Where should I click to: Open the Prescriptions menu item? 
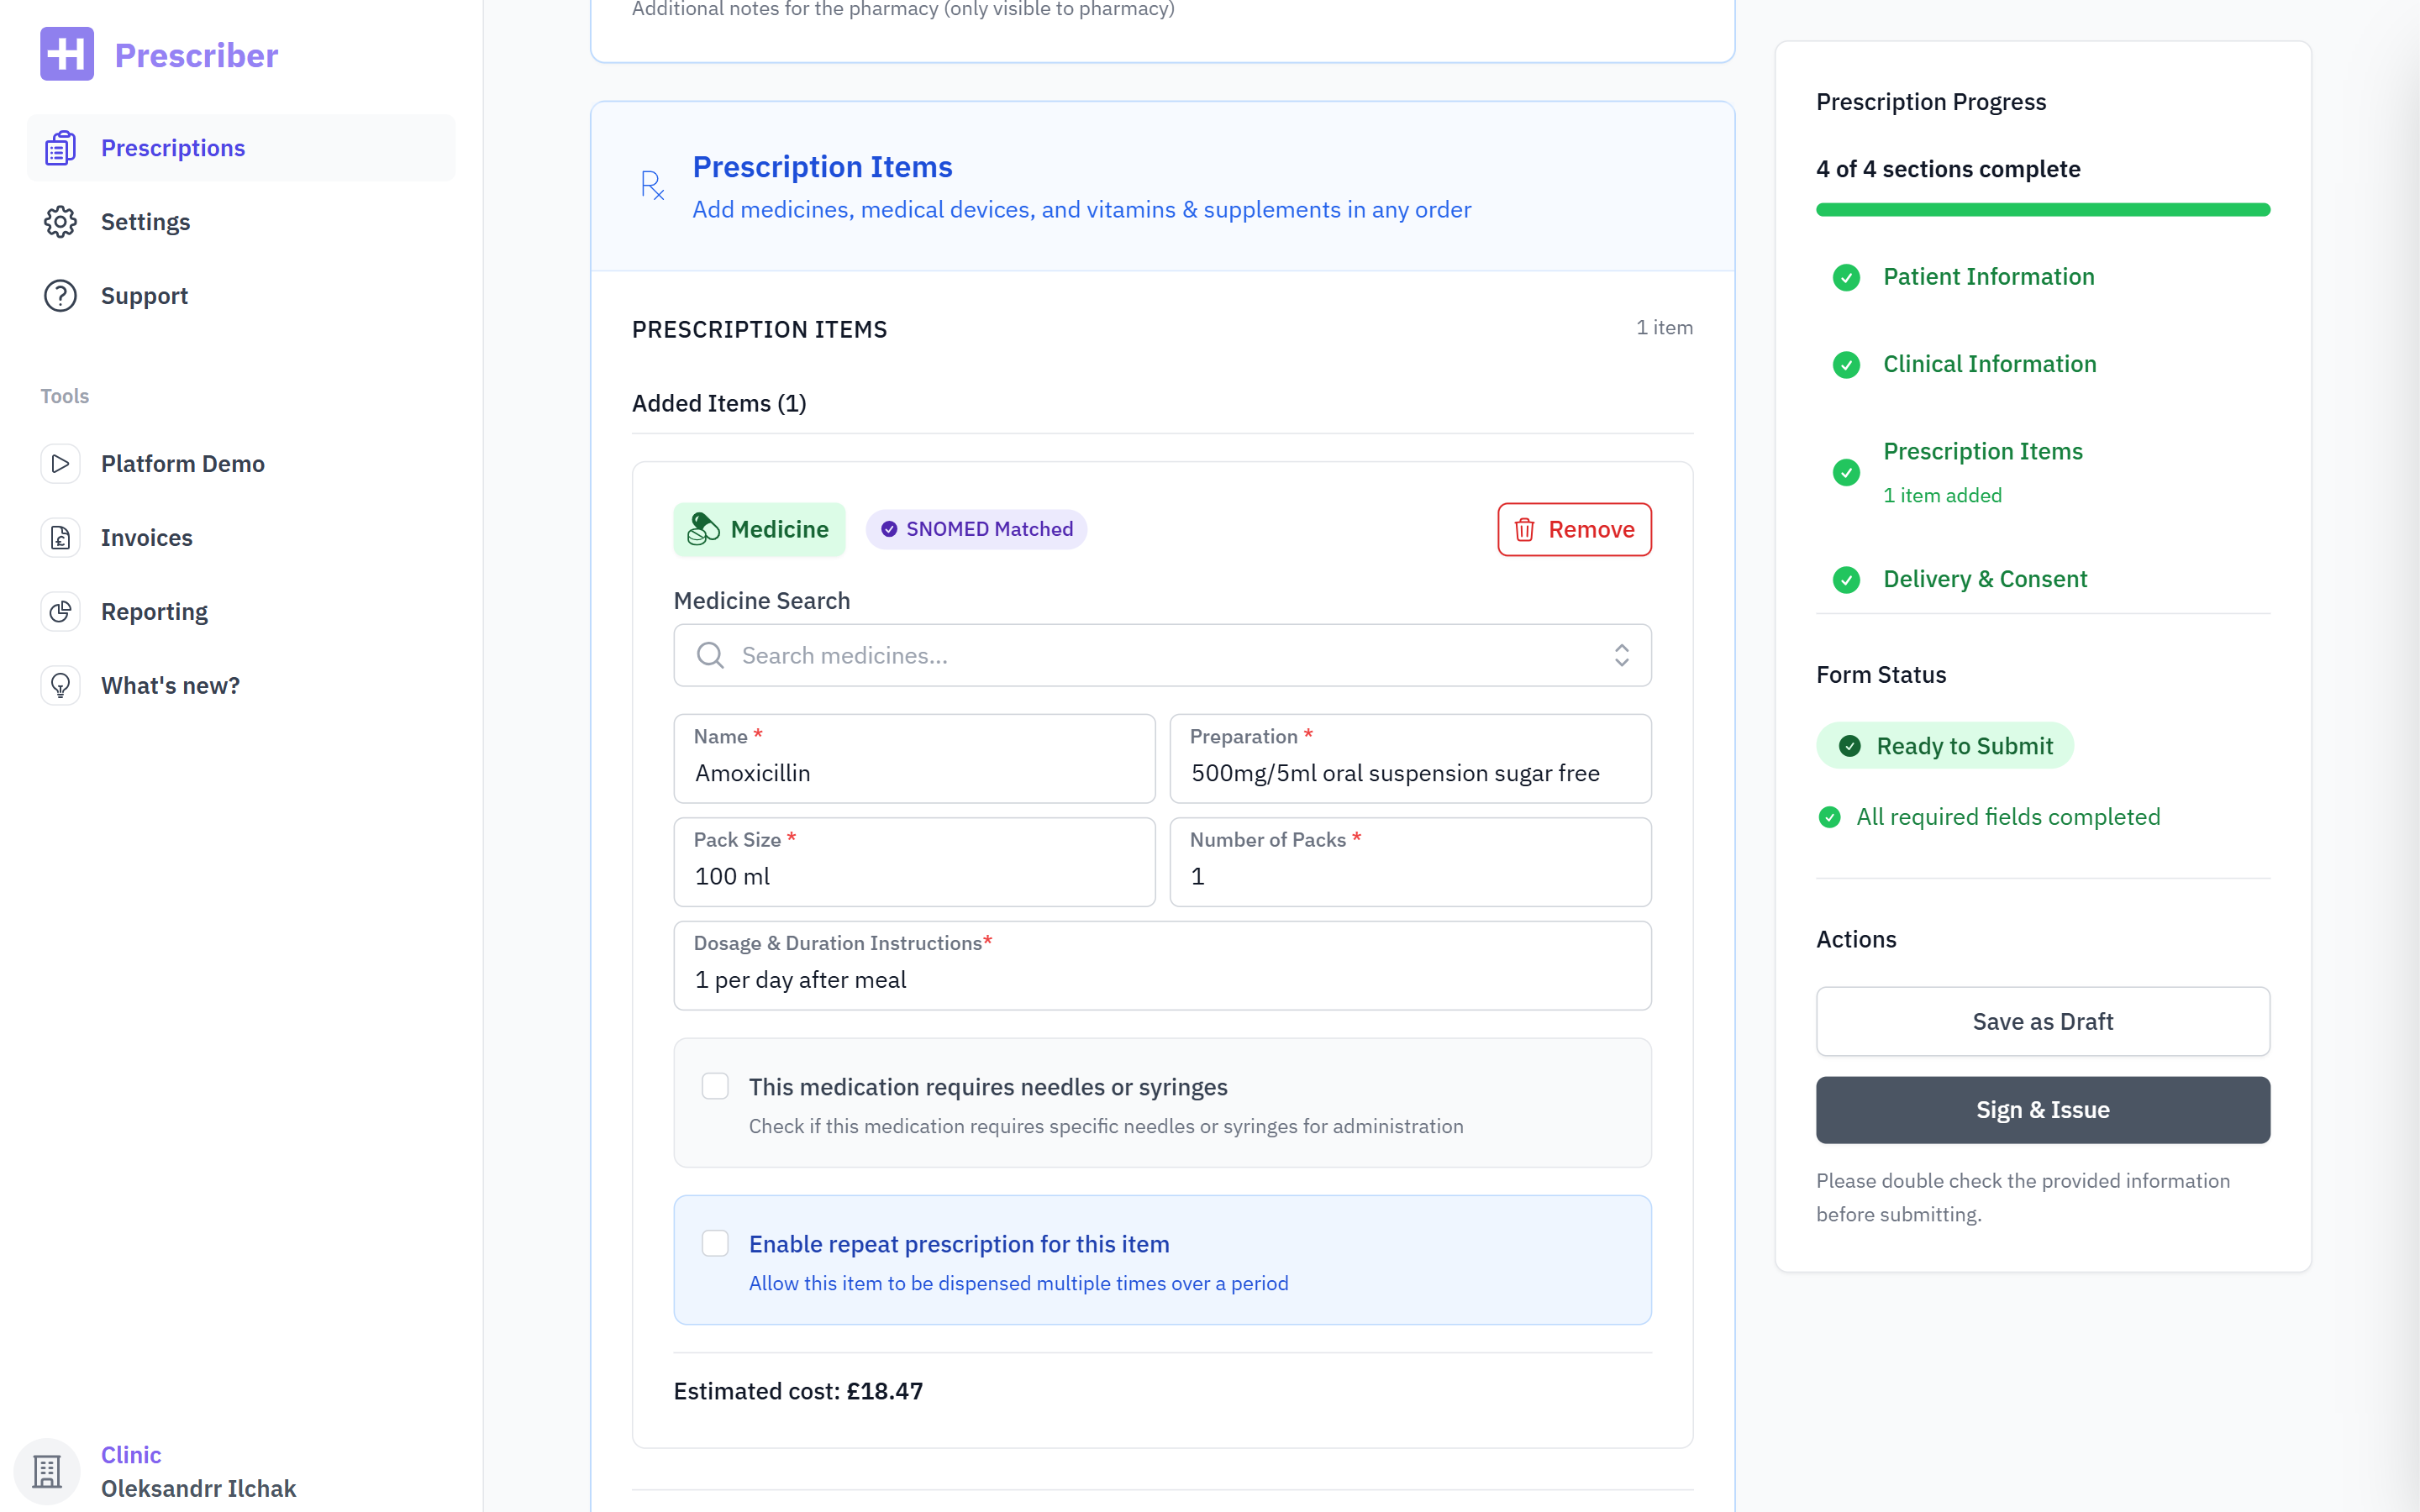tap(172, 148)
